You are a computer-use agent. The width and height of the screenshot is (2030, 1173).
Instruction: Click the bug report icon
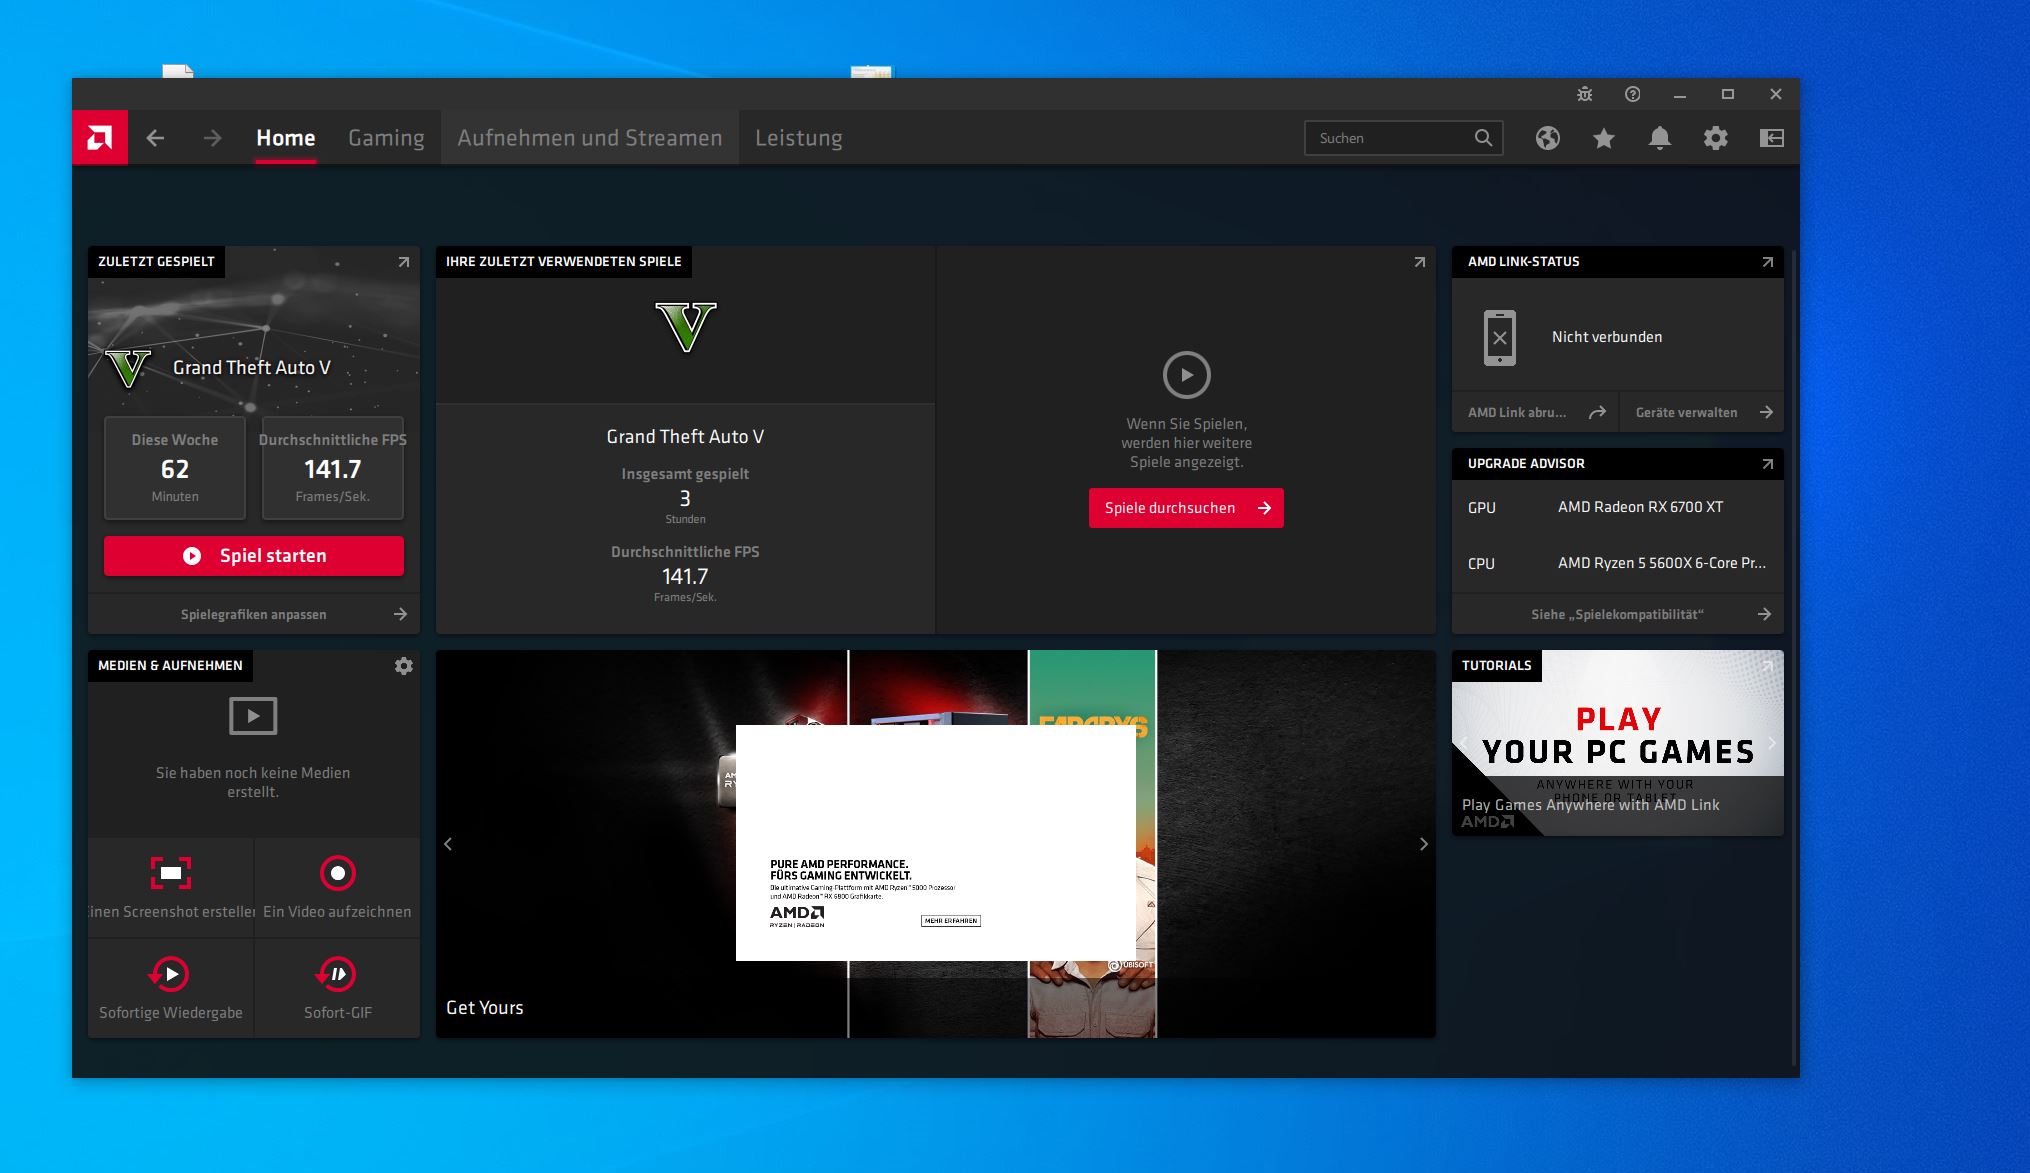coord(1584,94)
